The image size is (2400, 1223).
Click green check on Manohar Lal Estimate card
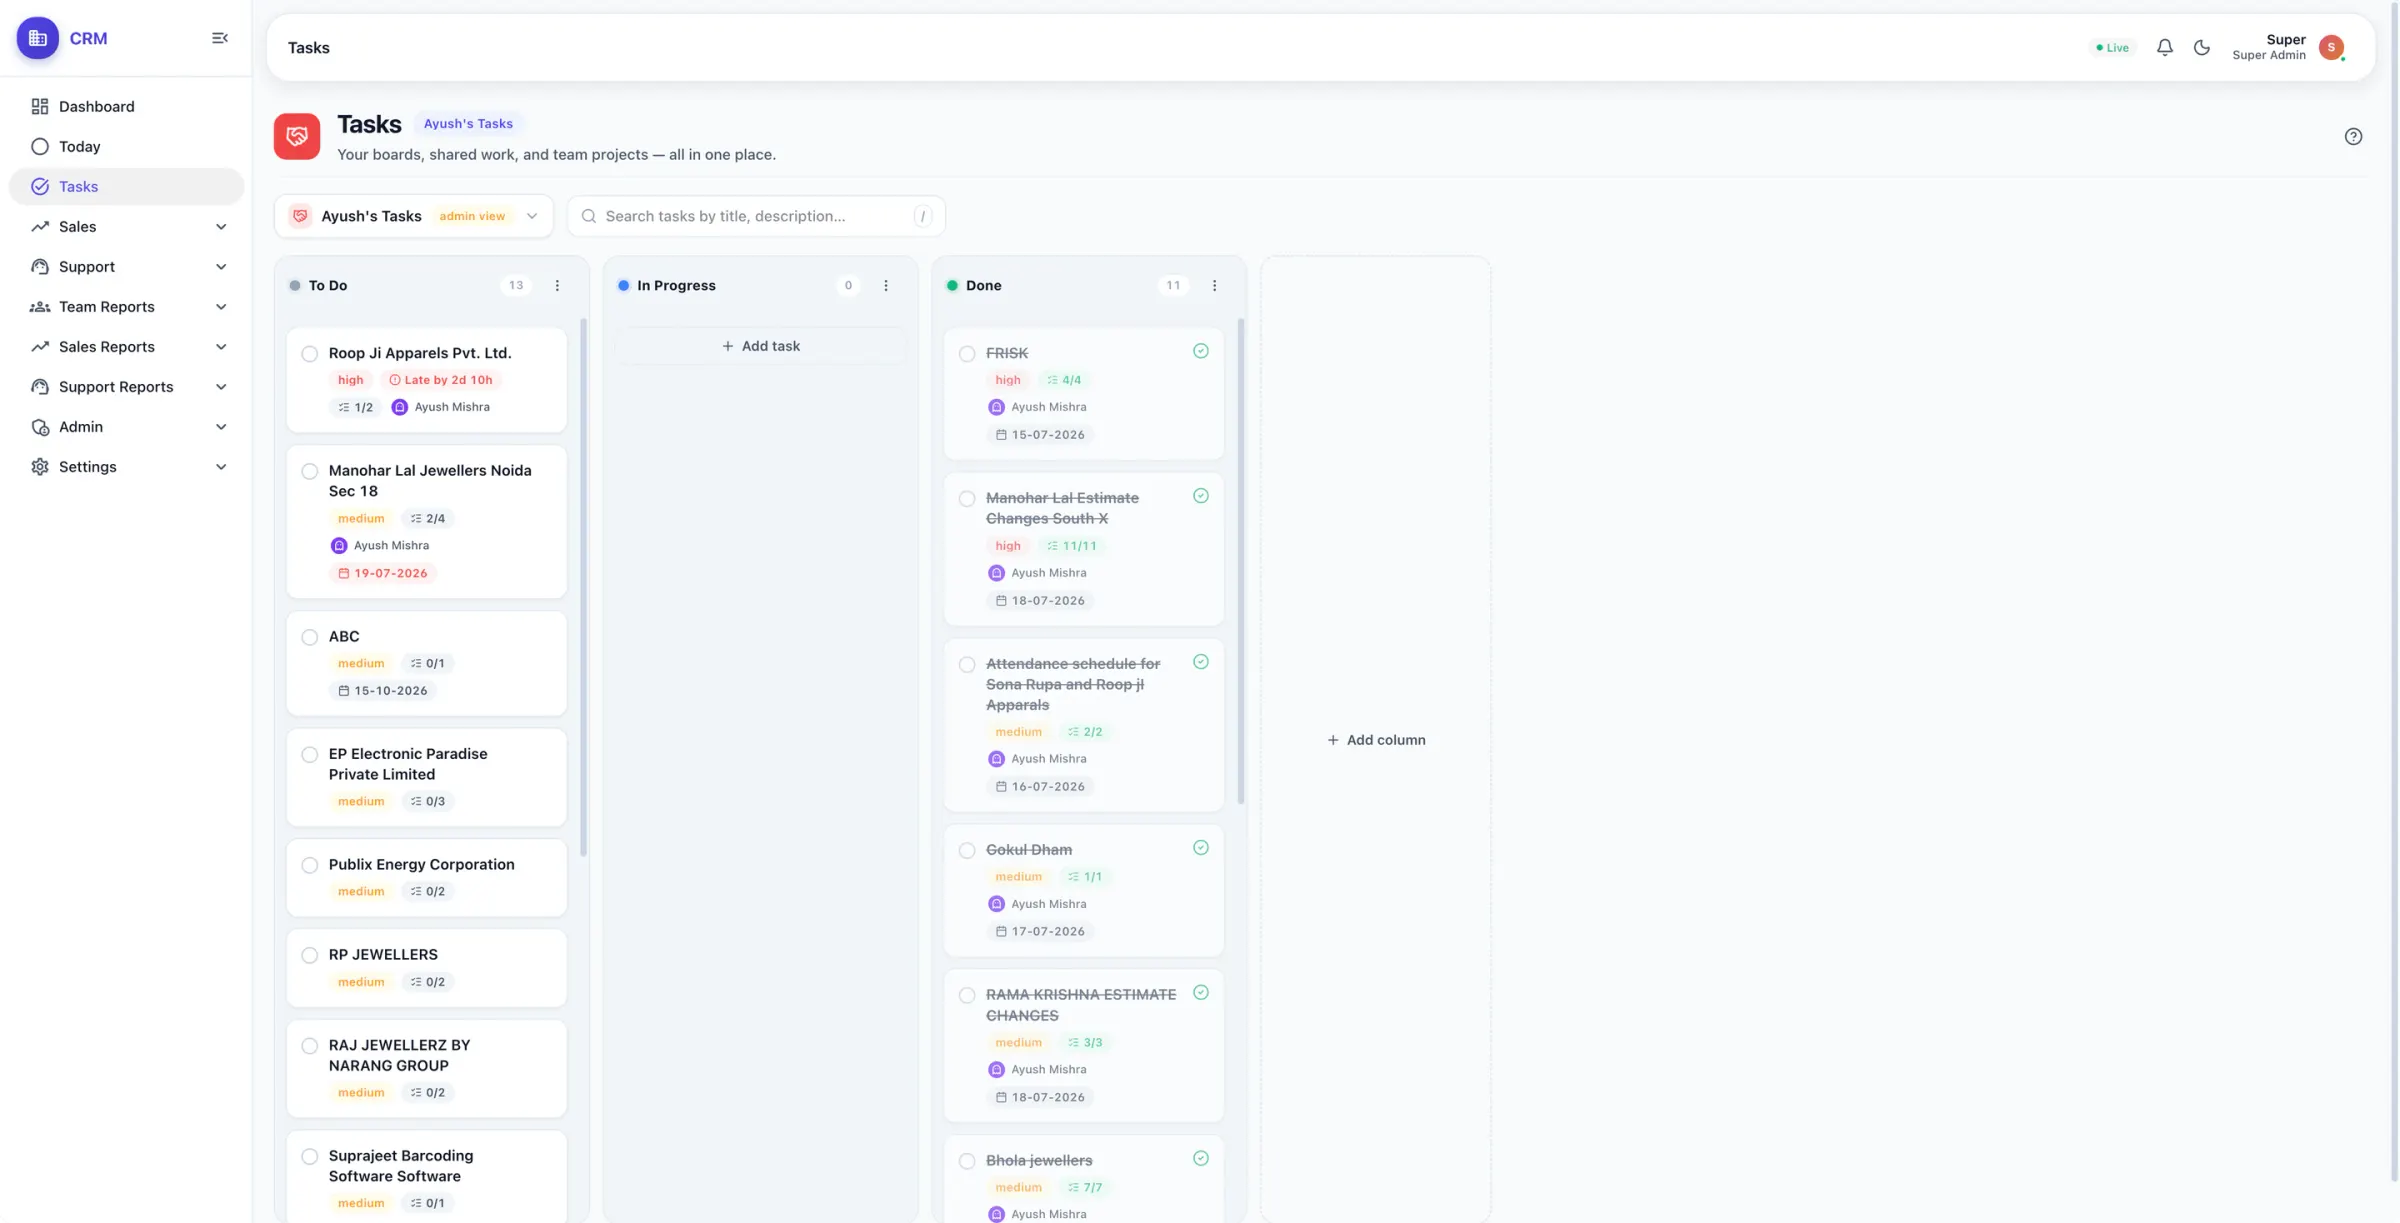click(x=1201, y=496)
